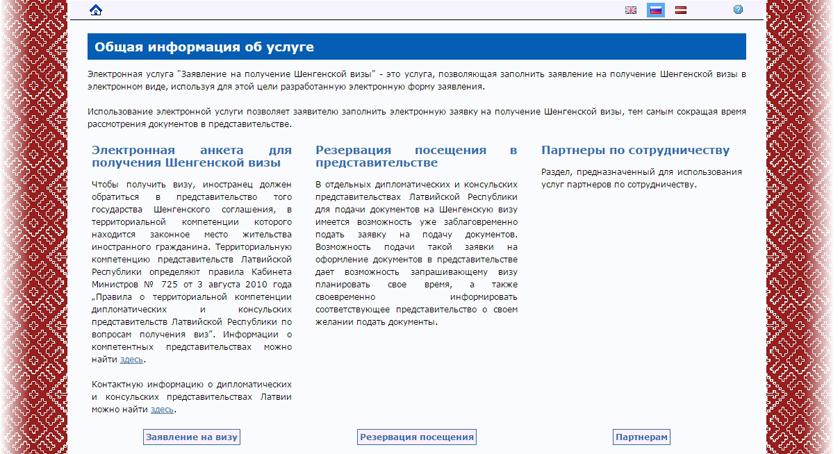Click the text starting 'В отдельных дипломатических'
This screenshot has width=840, height=454.
click(x=416, y=253)
